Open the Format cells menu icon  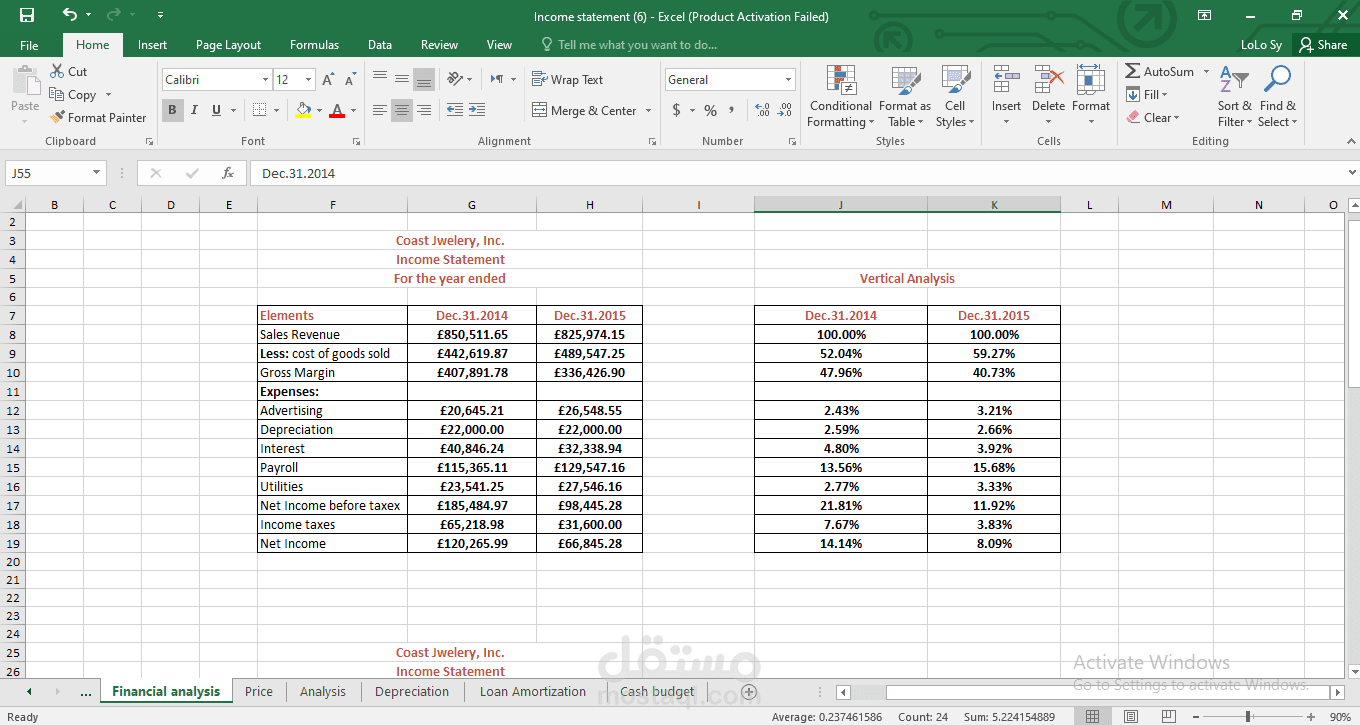[1090, 80]
